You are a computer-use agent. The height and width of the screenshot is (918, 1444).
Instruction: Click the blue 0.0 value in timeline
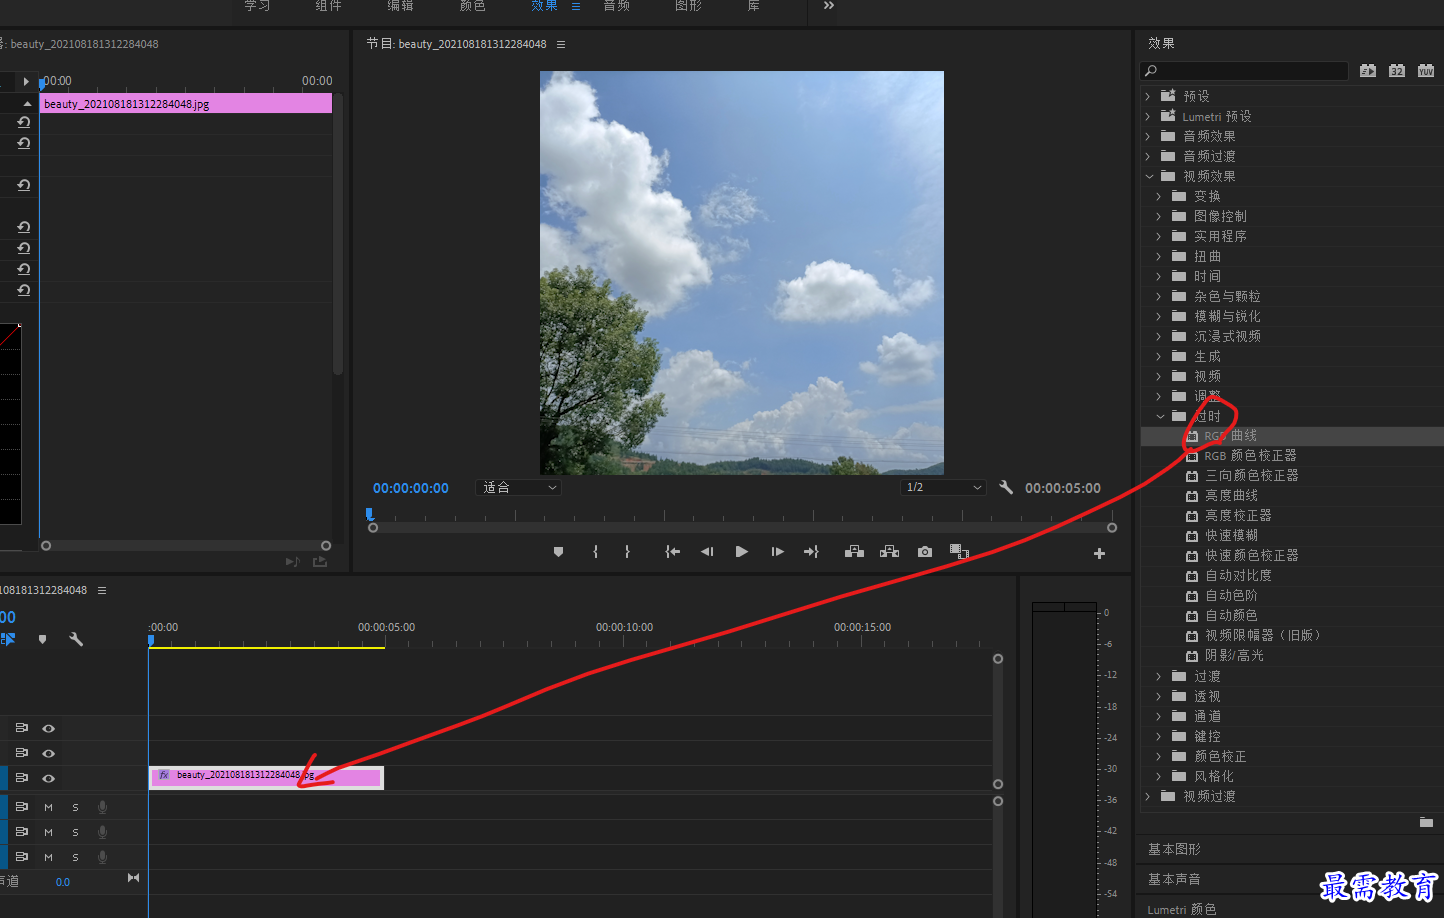click(63, 882)
